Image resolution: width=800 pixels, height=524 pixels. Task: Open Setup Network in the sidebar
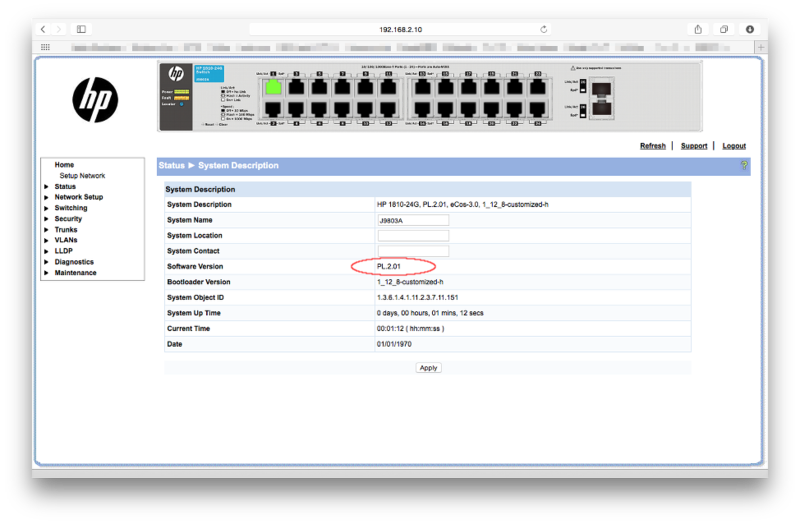82,176
